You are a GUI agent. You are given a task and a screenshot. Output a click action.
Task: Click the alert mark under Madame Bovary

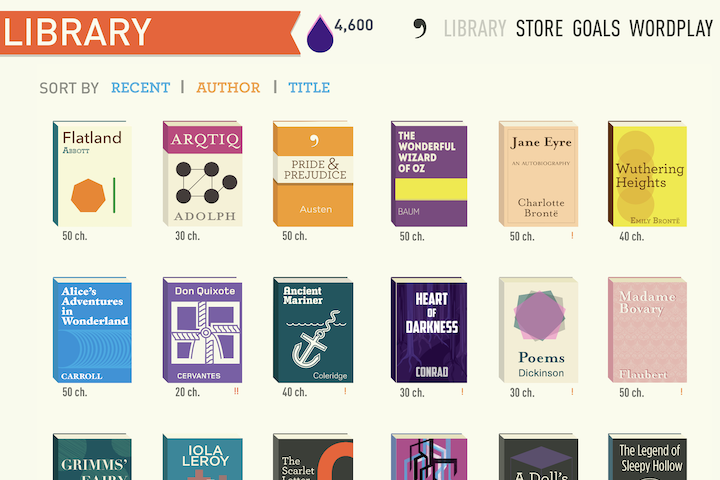pos(681,392)
